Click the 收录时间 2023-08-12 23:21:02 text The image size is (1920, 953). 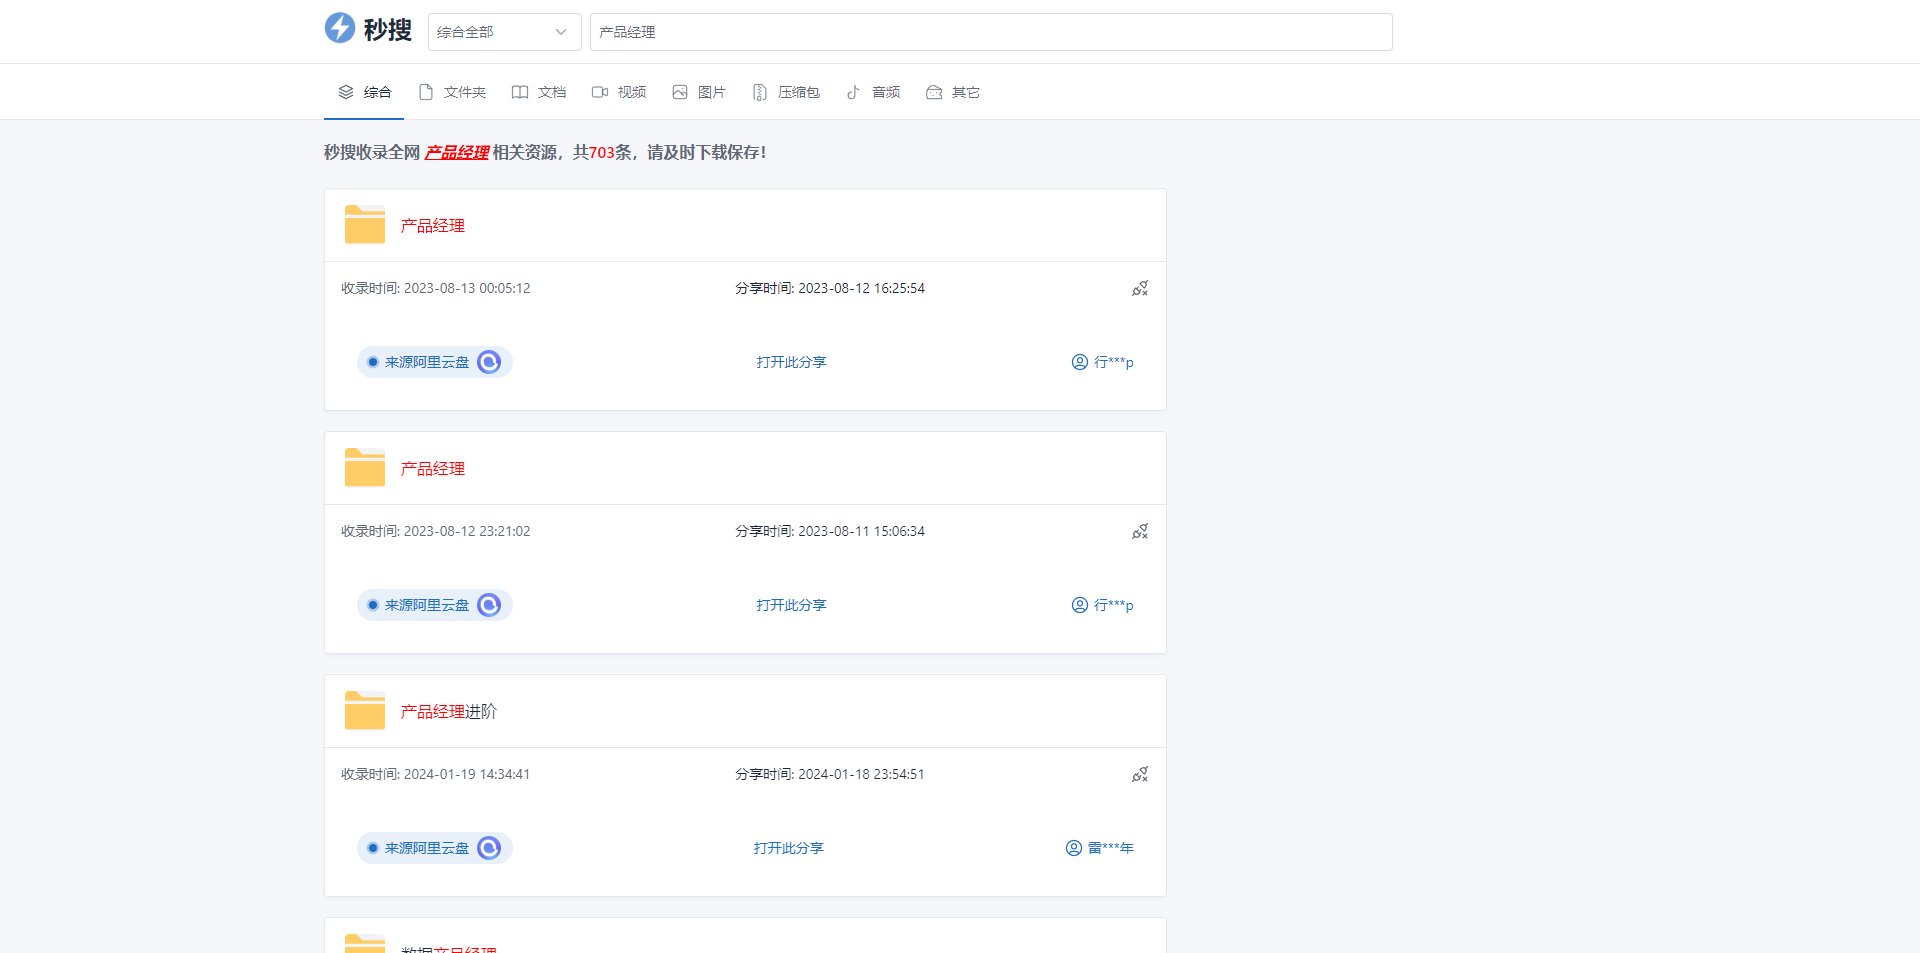436,531
